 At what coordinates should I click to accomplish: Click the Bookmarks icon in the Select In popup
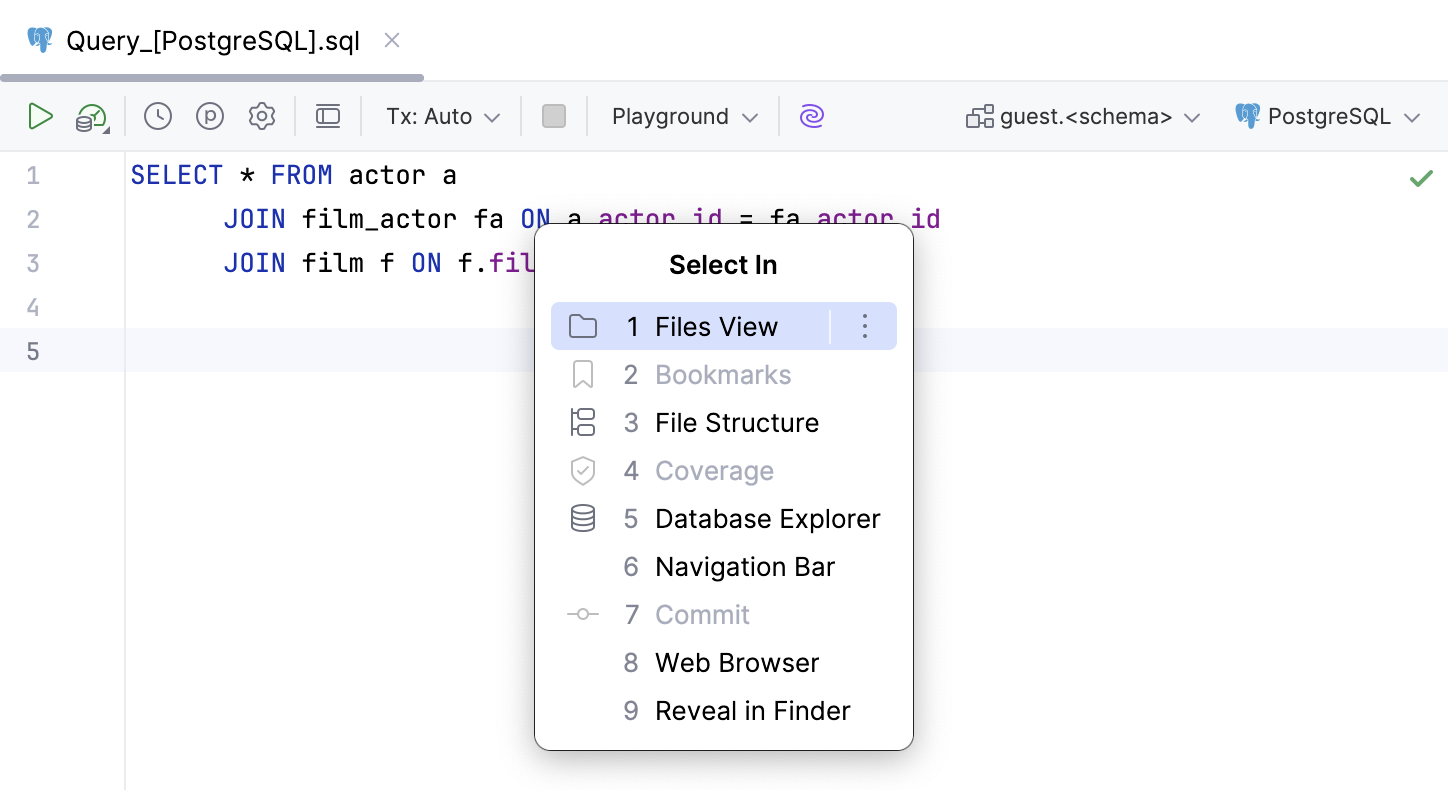tap(583, 374)
